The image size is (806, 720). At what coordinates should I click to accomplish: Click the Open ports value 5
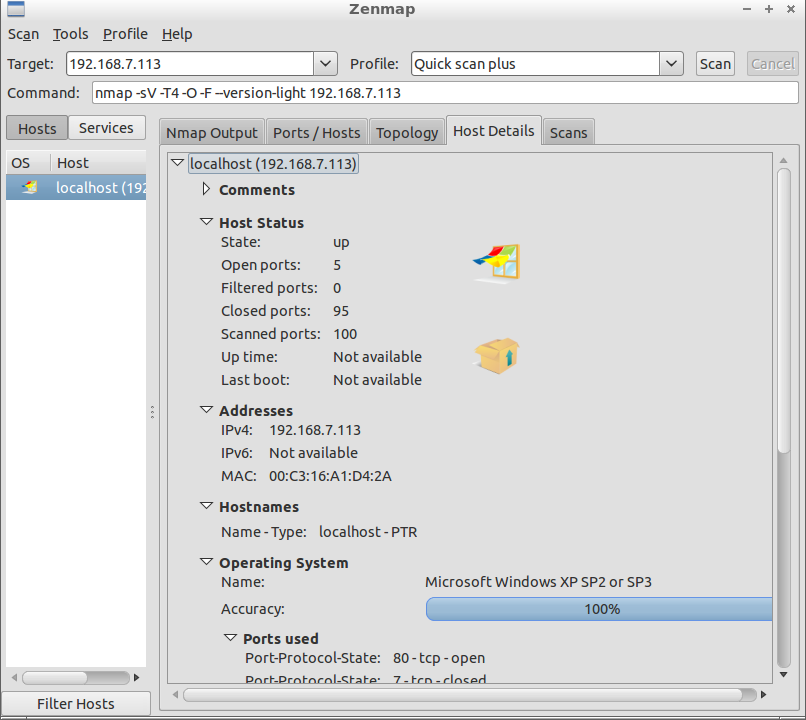pos(337,265)
